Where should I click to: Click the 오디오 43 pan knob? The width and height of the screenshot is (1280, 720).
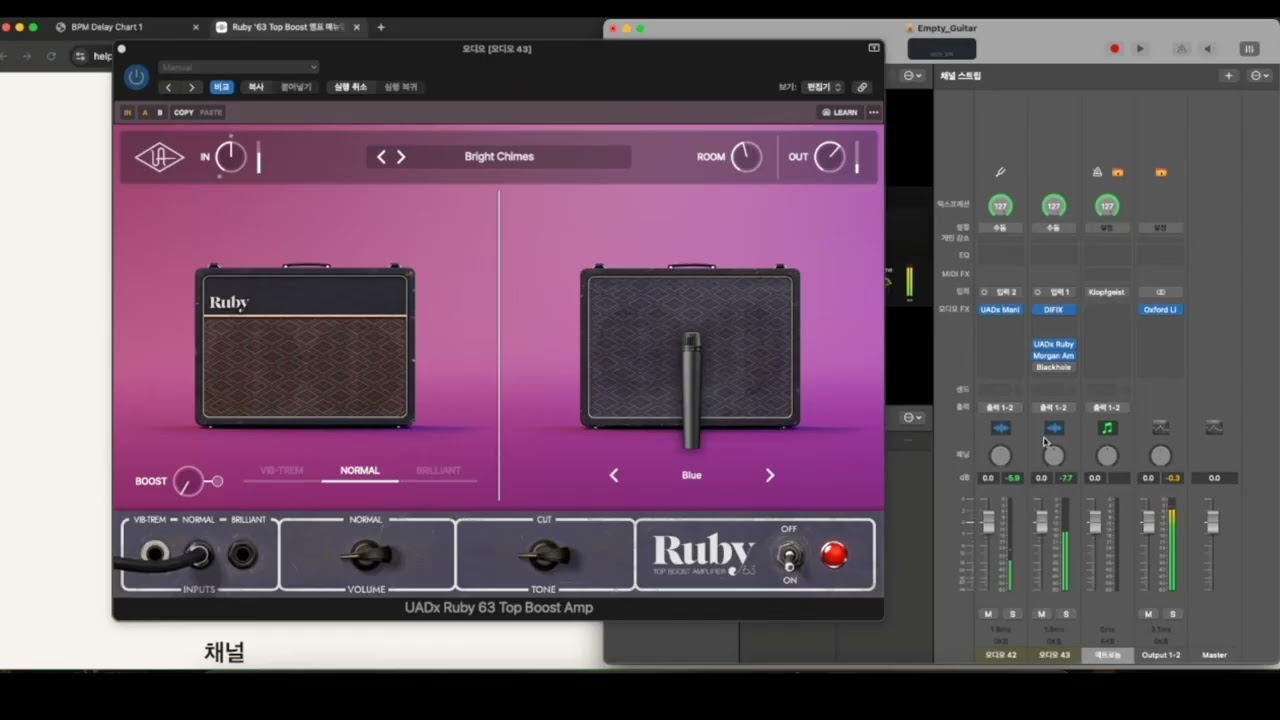(x=1053, y=456)
